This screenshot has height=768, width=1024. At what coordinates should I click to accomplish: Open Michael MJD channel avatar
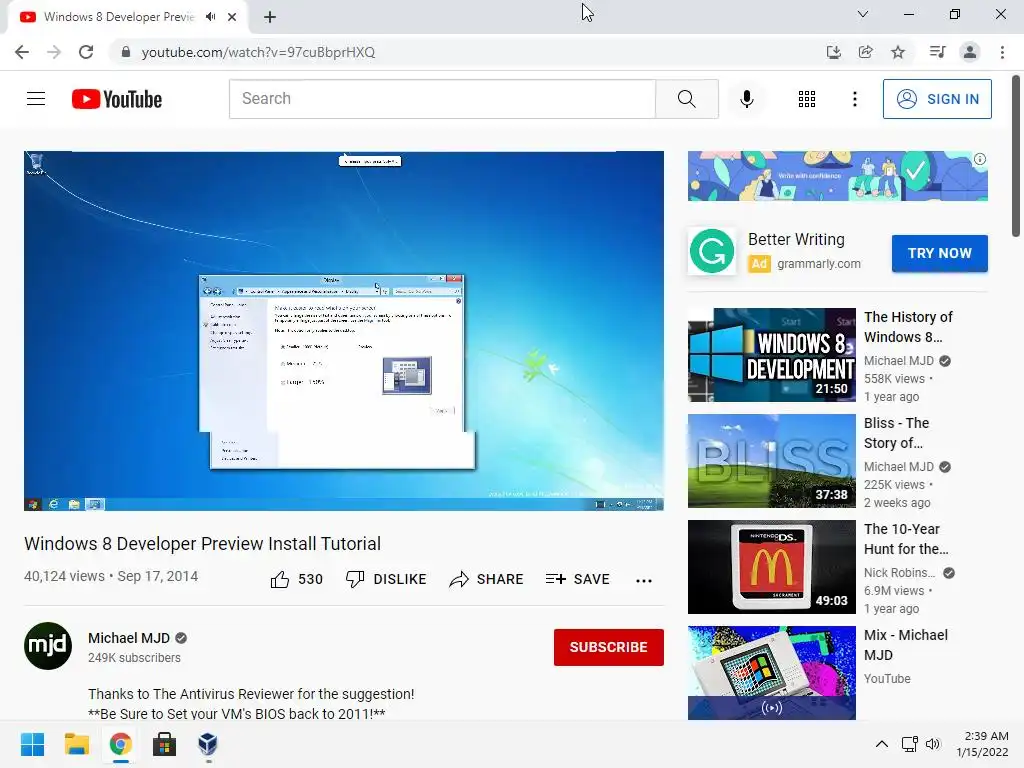click(48, 646)
